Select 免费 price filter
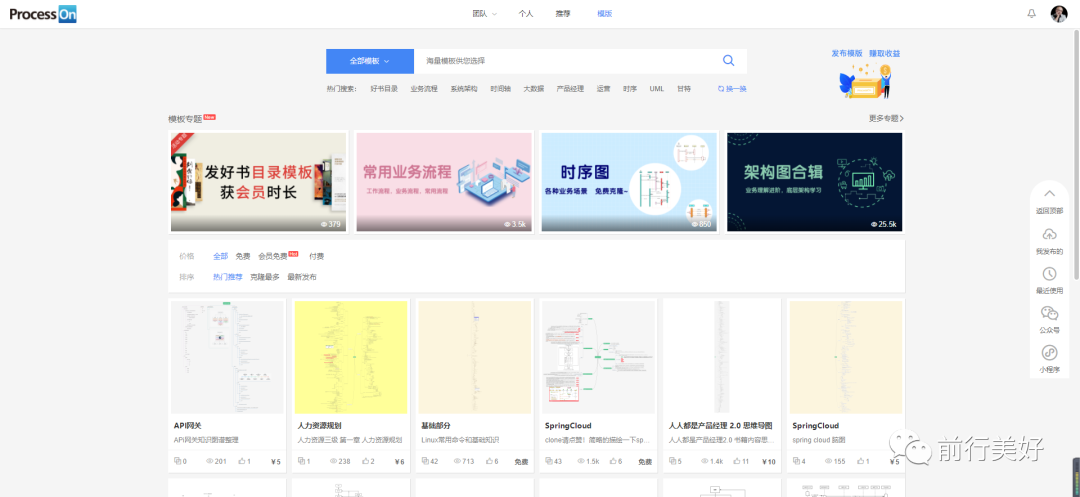The image size is (1080, 497). click(242, 256)
